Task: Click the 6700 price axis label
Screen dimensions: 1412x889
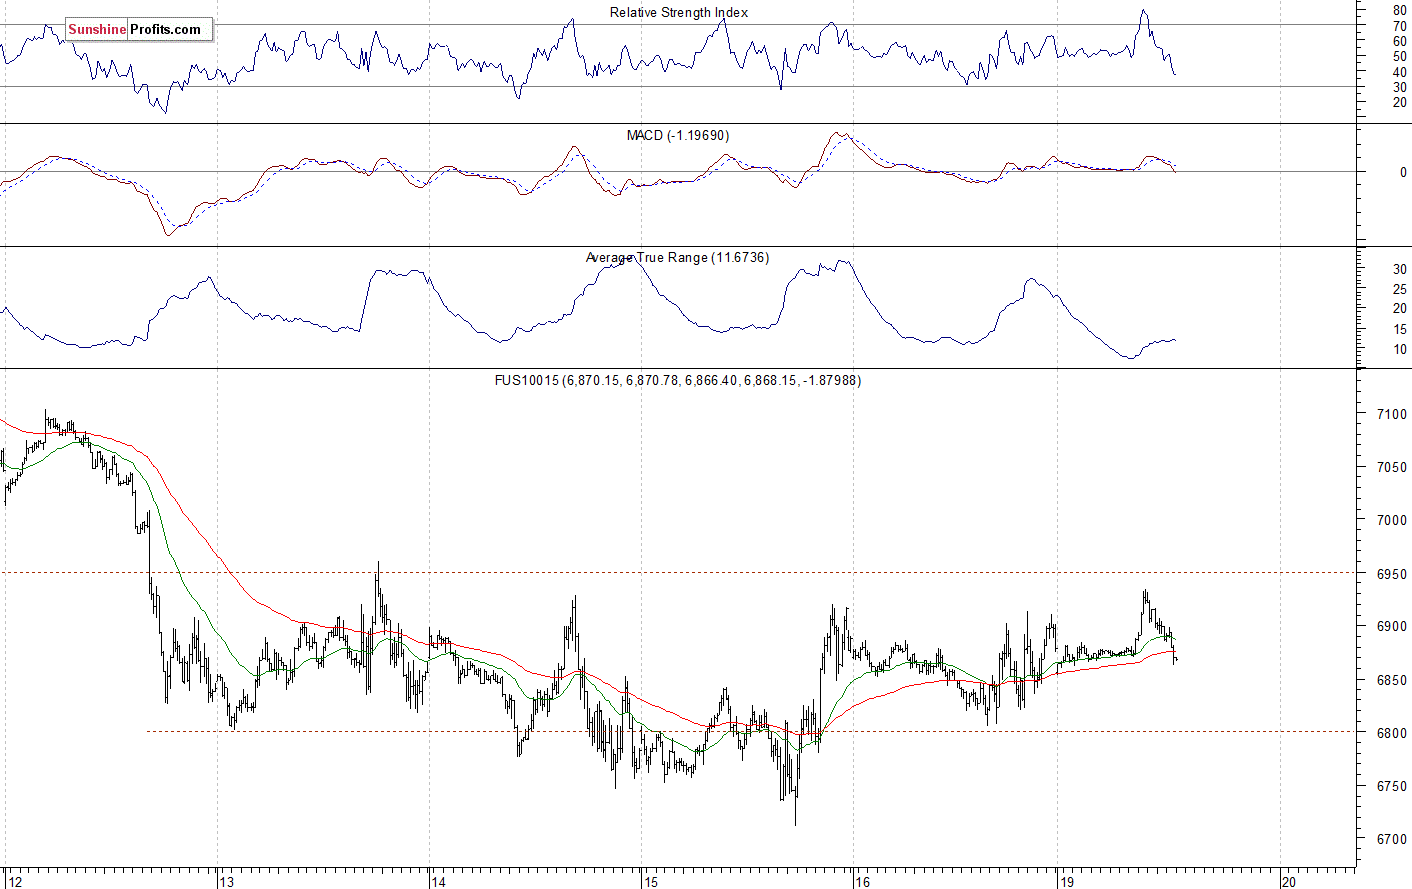Action: [1392, 840]
